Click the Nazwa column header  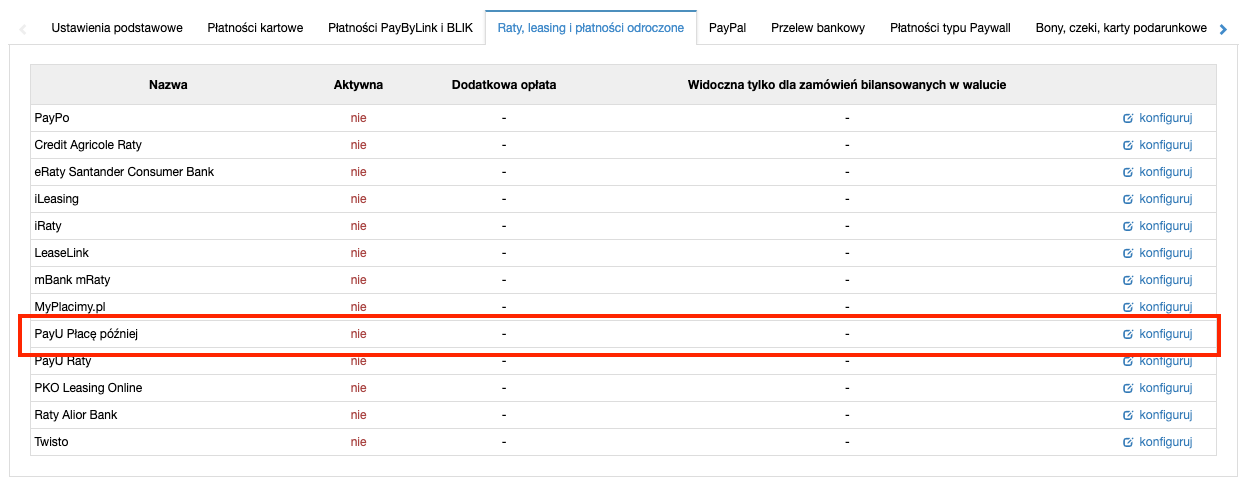point(168,85)
